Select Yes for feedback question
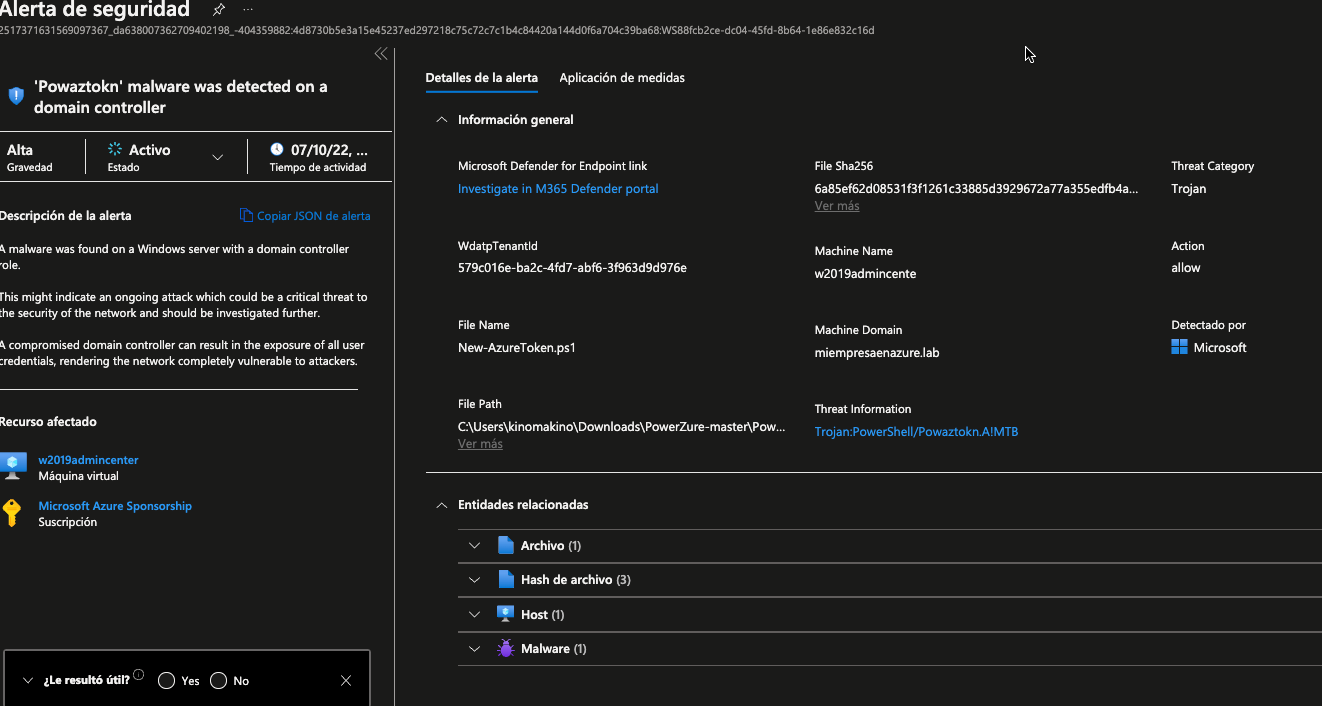The height and width of the screenshot is (706, 1322). click(x=167, y=681)
